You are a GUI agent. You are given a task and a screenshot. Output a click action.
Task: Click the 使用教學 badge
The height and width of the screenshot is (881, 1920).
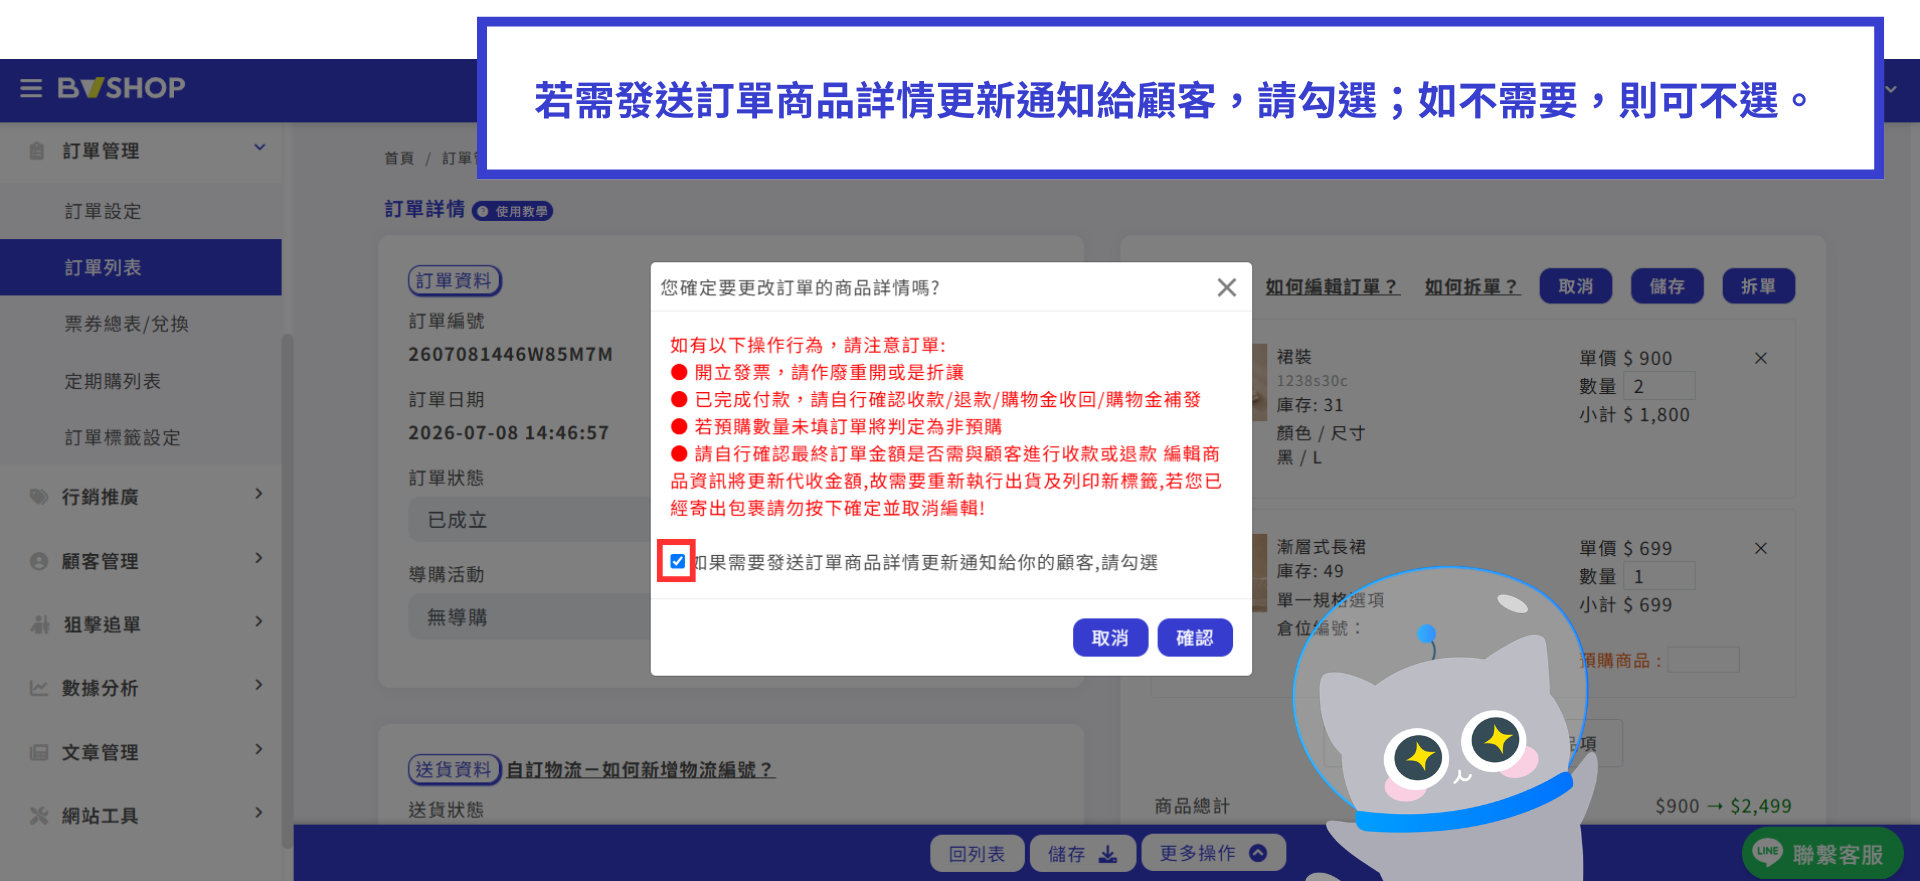(x=513, y=211)
